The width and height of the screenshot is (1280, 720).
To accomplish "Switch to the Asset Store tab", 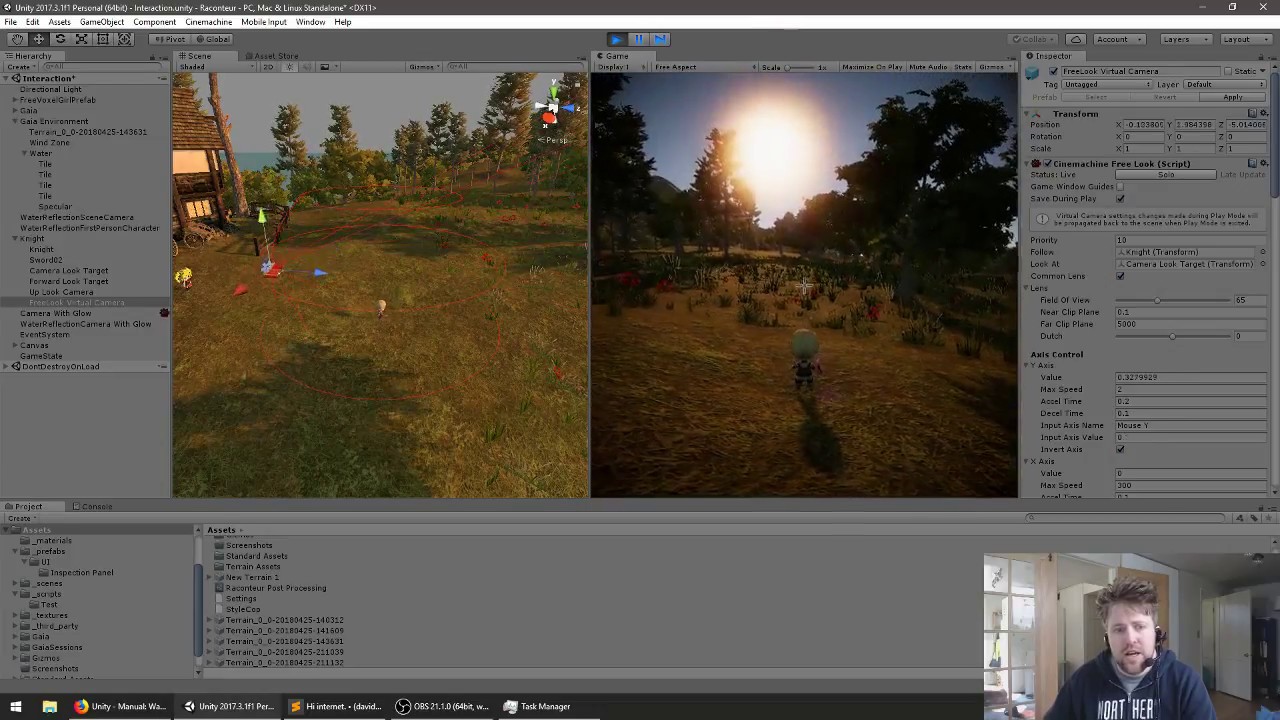I will coord(272,56).
